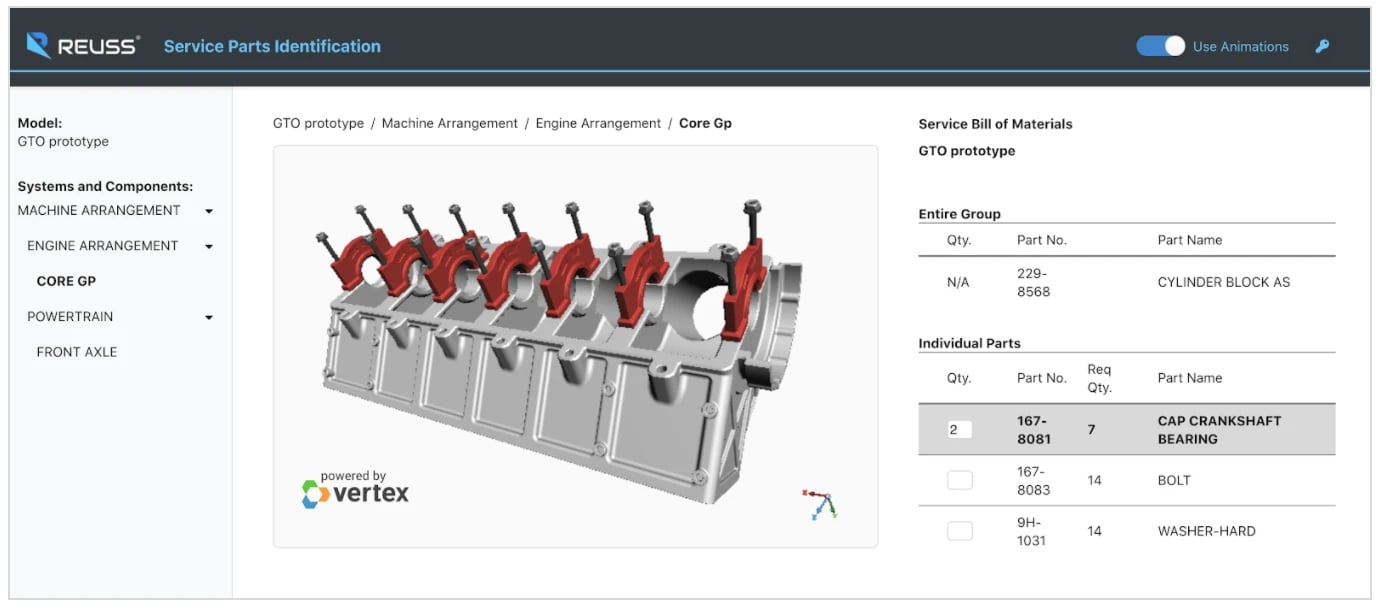Open GTO prototype from the breadcrumb
This screenshot has width=1378, height=606.
click(x=317, y=122)
